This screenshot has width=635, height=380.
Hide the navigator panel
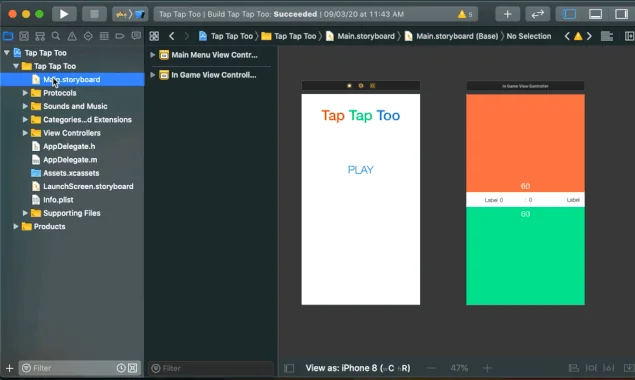(569, 14)
